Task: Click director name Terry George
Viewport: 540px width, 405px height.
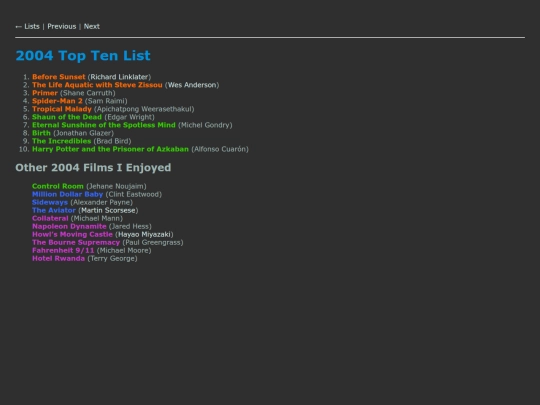Action: 112,259
